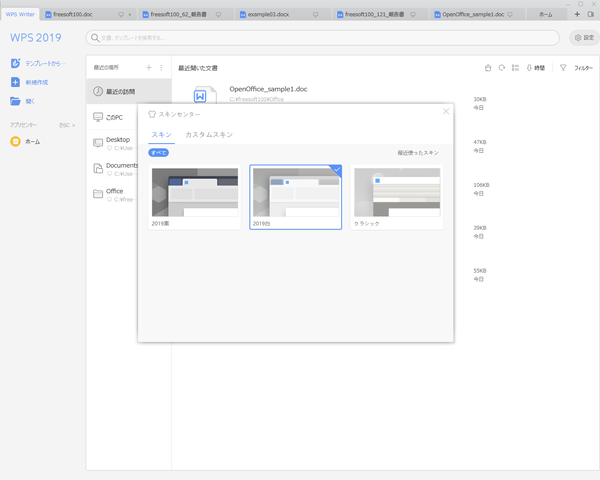Click the Desktop location icon

coord(98,143)
